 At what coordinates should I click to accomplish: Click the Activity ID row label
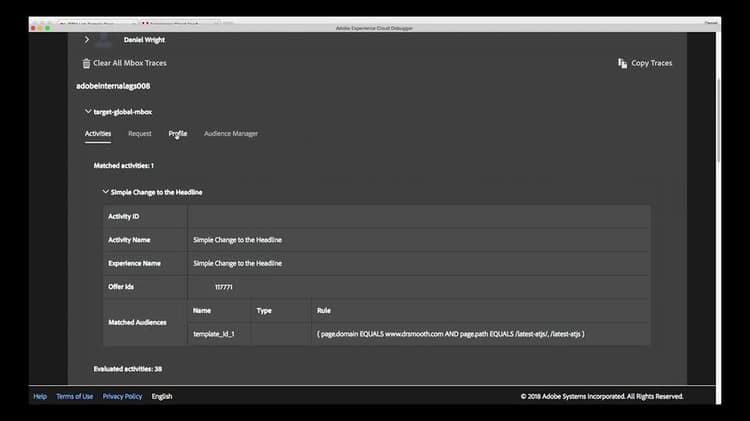click(x=124, y=216)
